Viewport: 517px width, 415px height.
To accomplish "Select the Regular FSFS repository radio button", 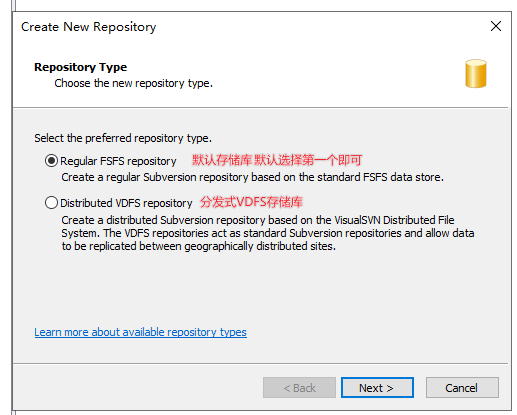I will click(51, 161).
